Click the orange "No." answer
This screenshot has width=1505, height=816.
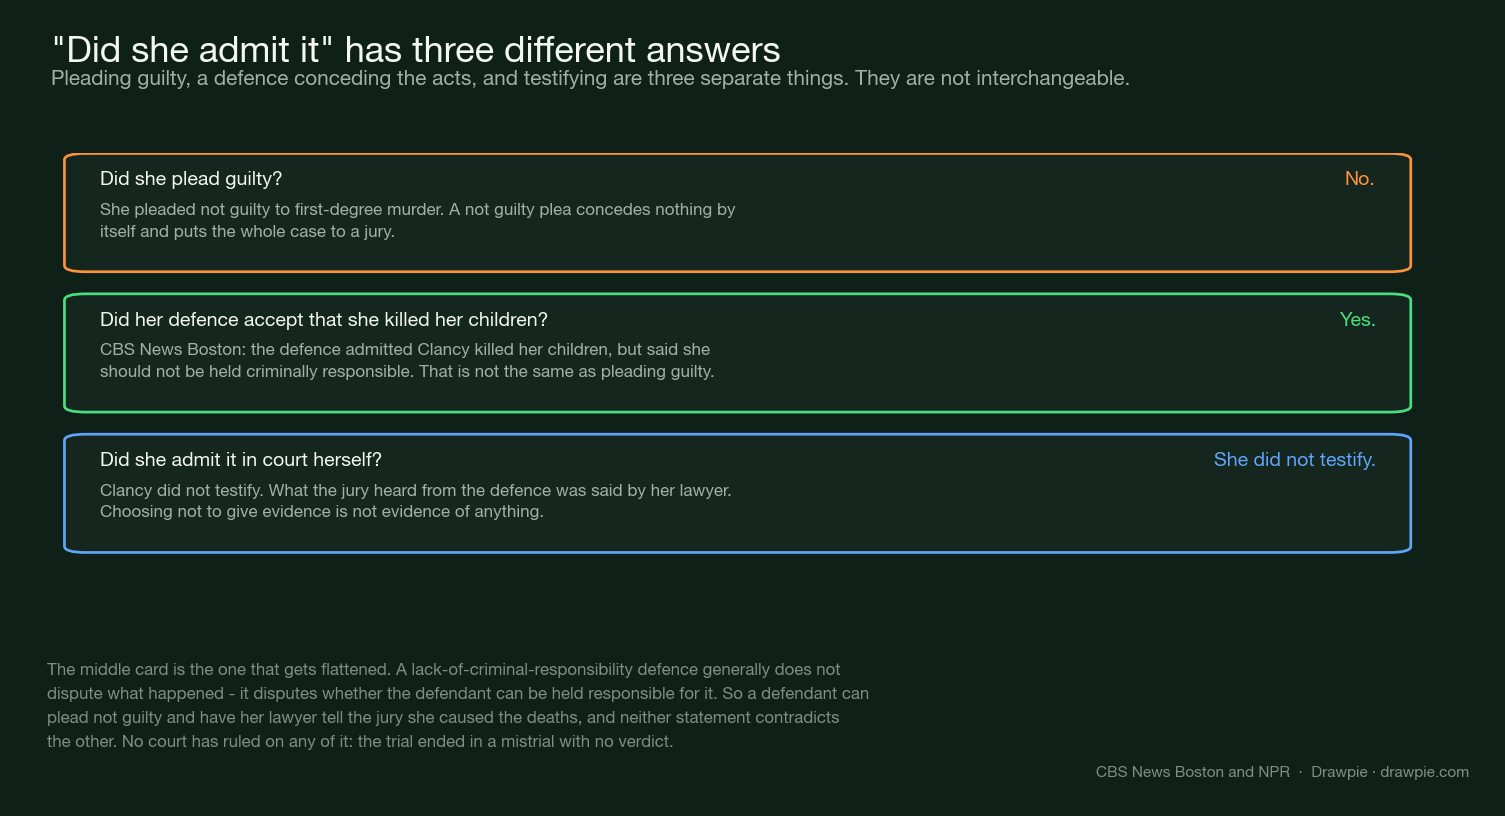coord(1359,179)
